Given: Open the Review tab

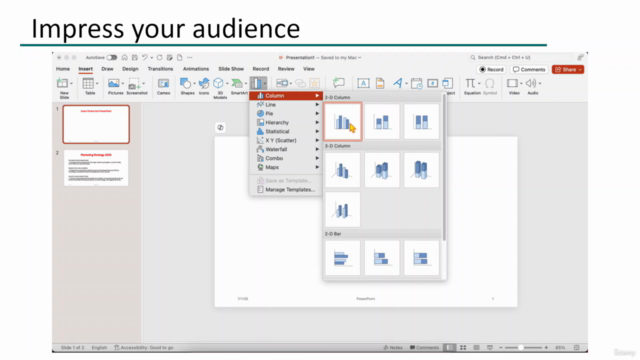Looking at the screenshot, I should click(x=286, y=69).
